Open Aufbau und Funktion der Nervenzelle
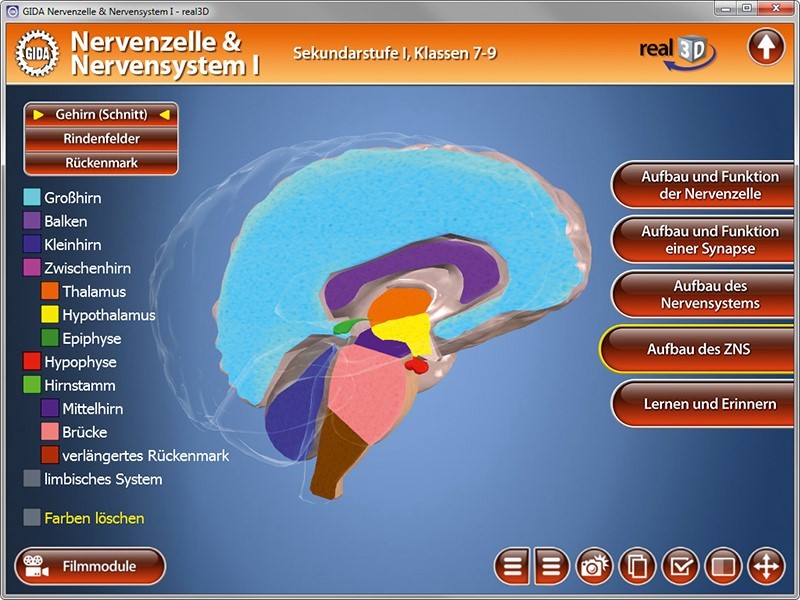 point(703,185)
